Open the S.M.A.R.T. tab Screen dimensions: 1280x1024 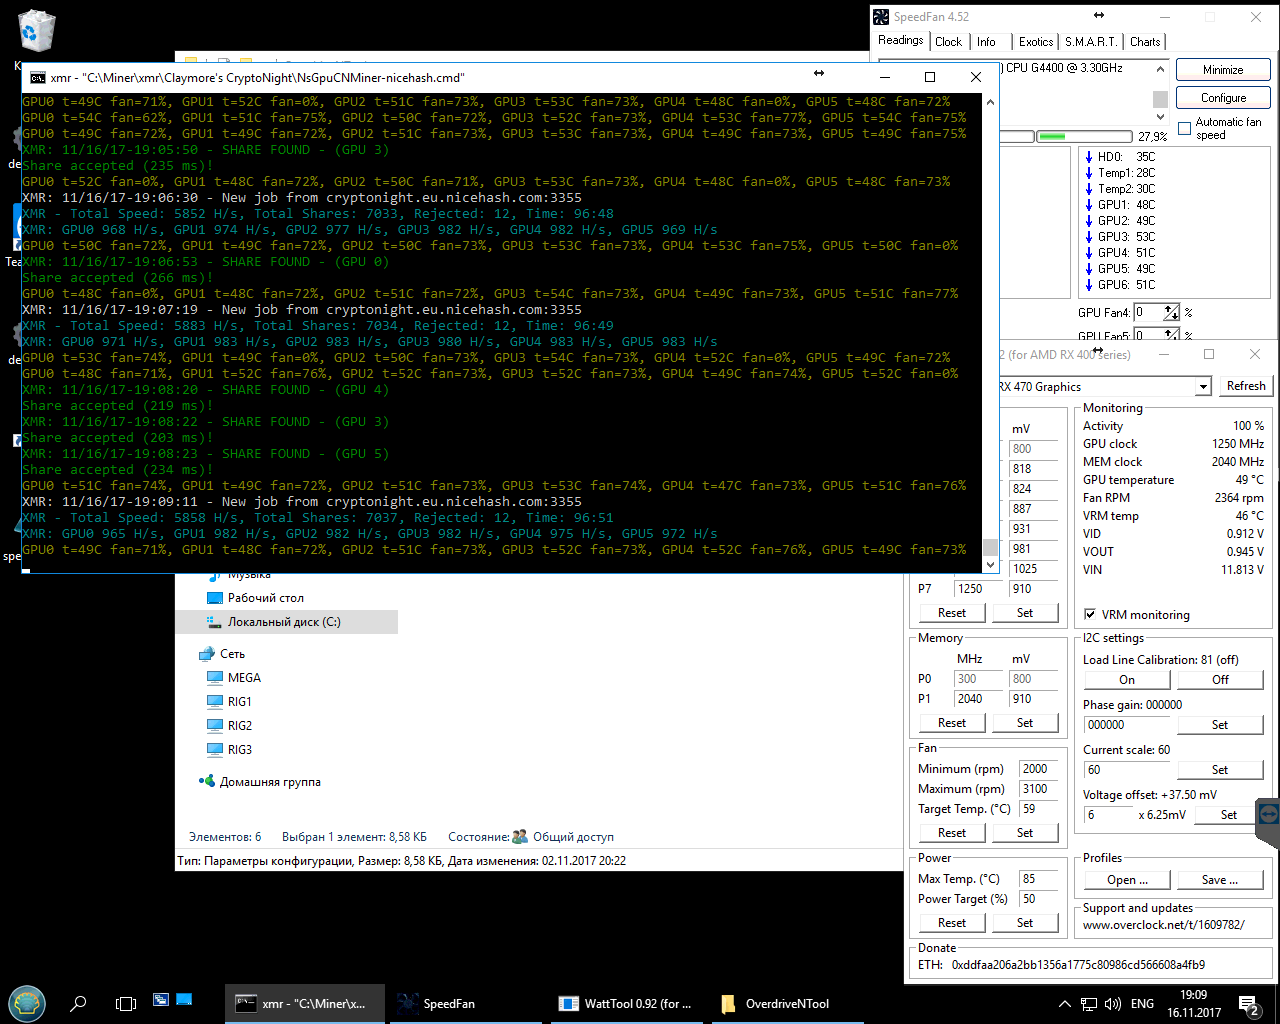pyautogui.click(x=1091, y=42)
